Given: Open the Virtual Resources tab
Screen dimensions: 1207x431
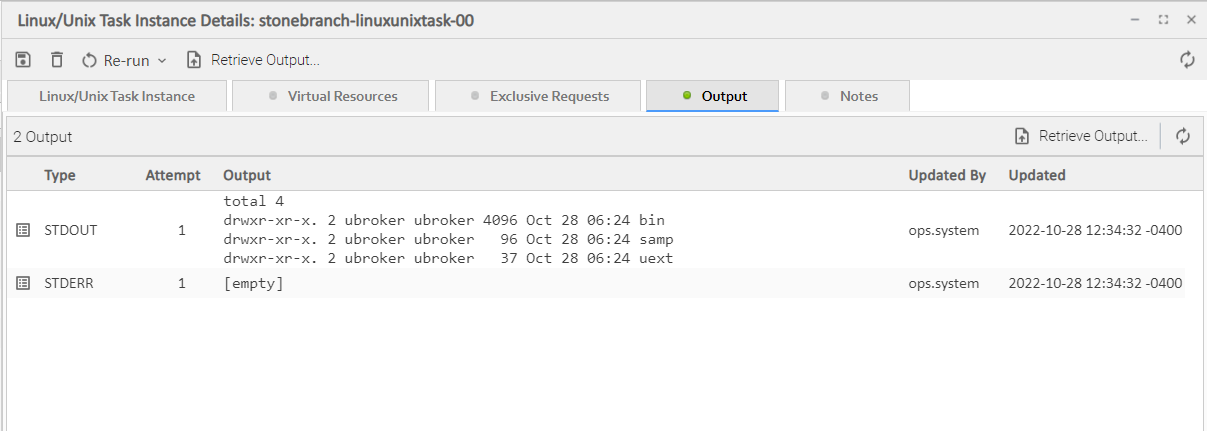Looking at the screenshot, I should 332,96.
